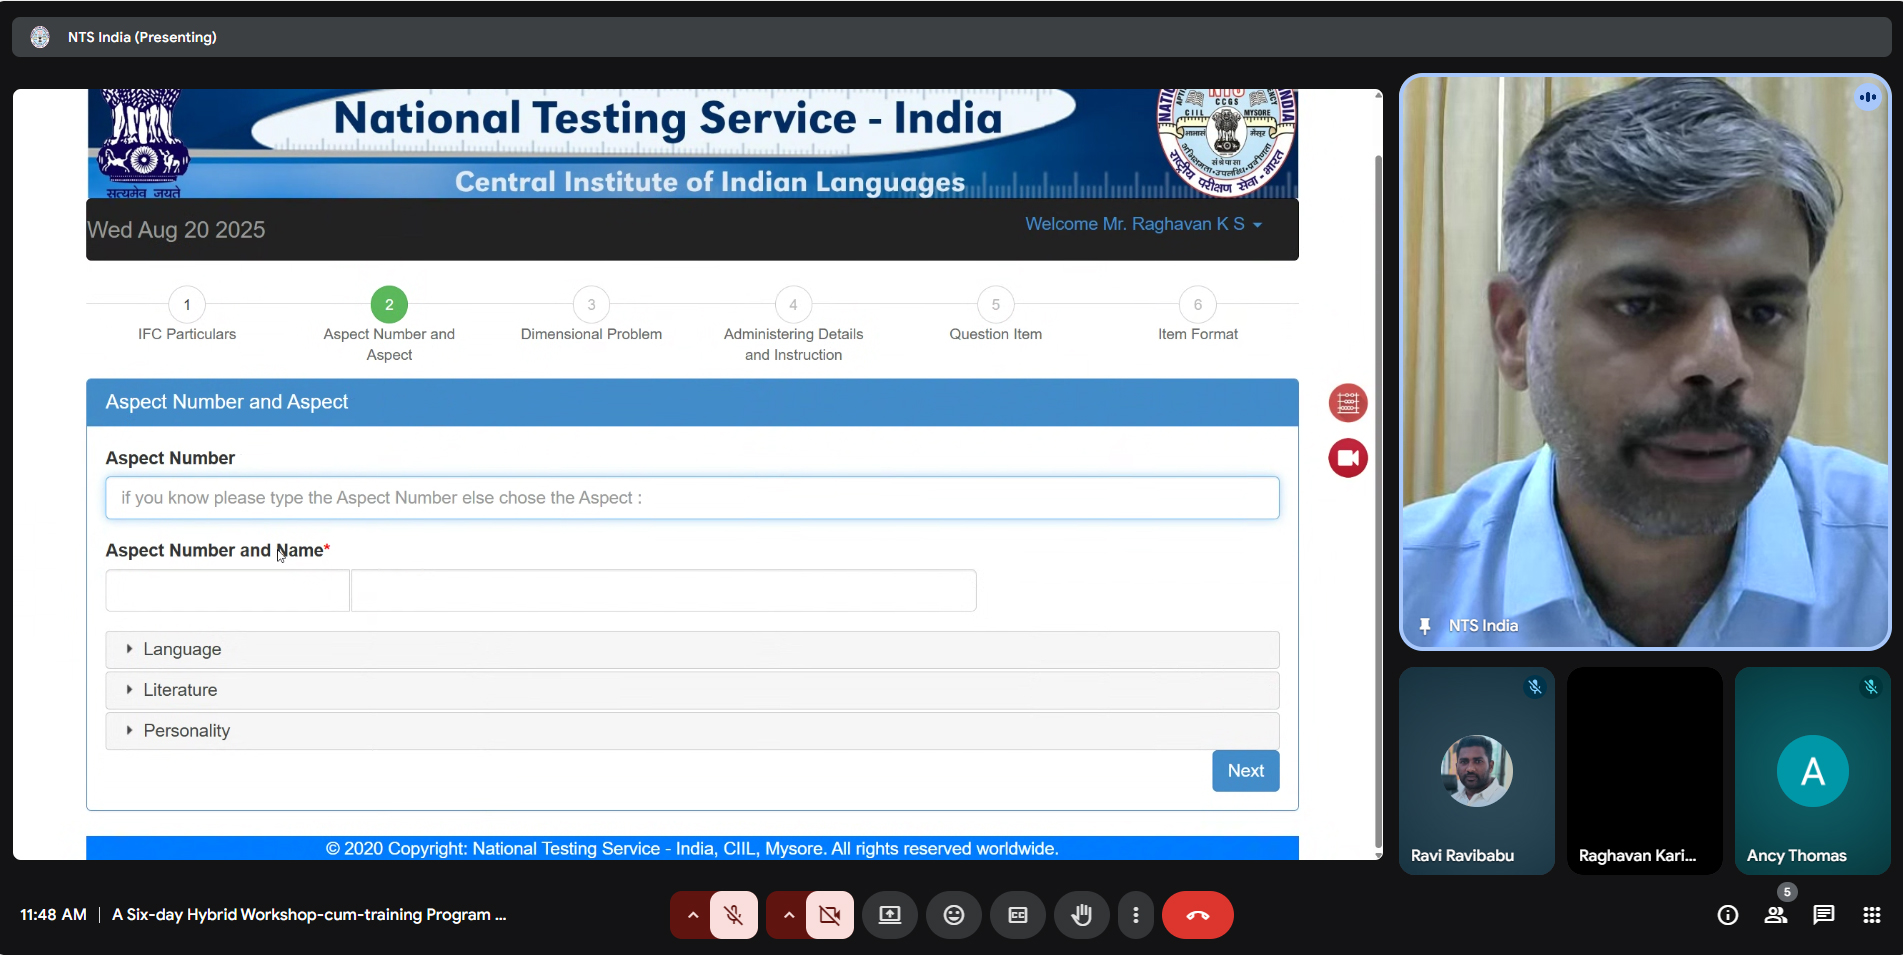The width and height of the screenshot is (1903, 955).
Task: Open audio settings arrow beside microphone
Action: click(692, 915)
